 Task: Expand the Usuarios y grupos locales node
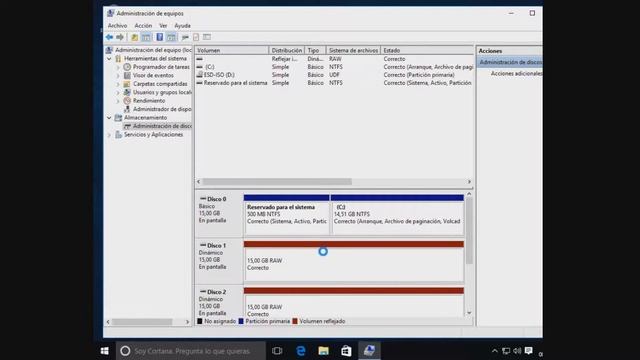point(118,92)
